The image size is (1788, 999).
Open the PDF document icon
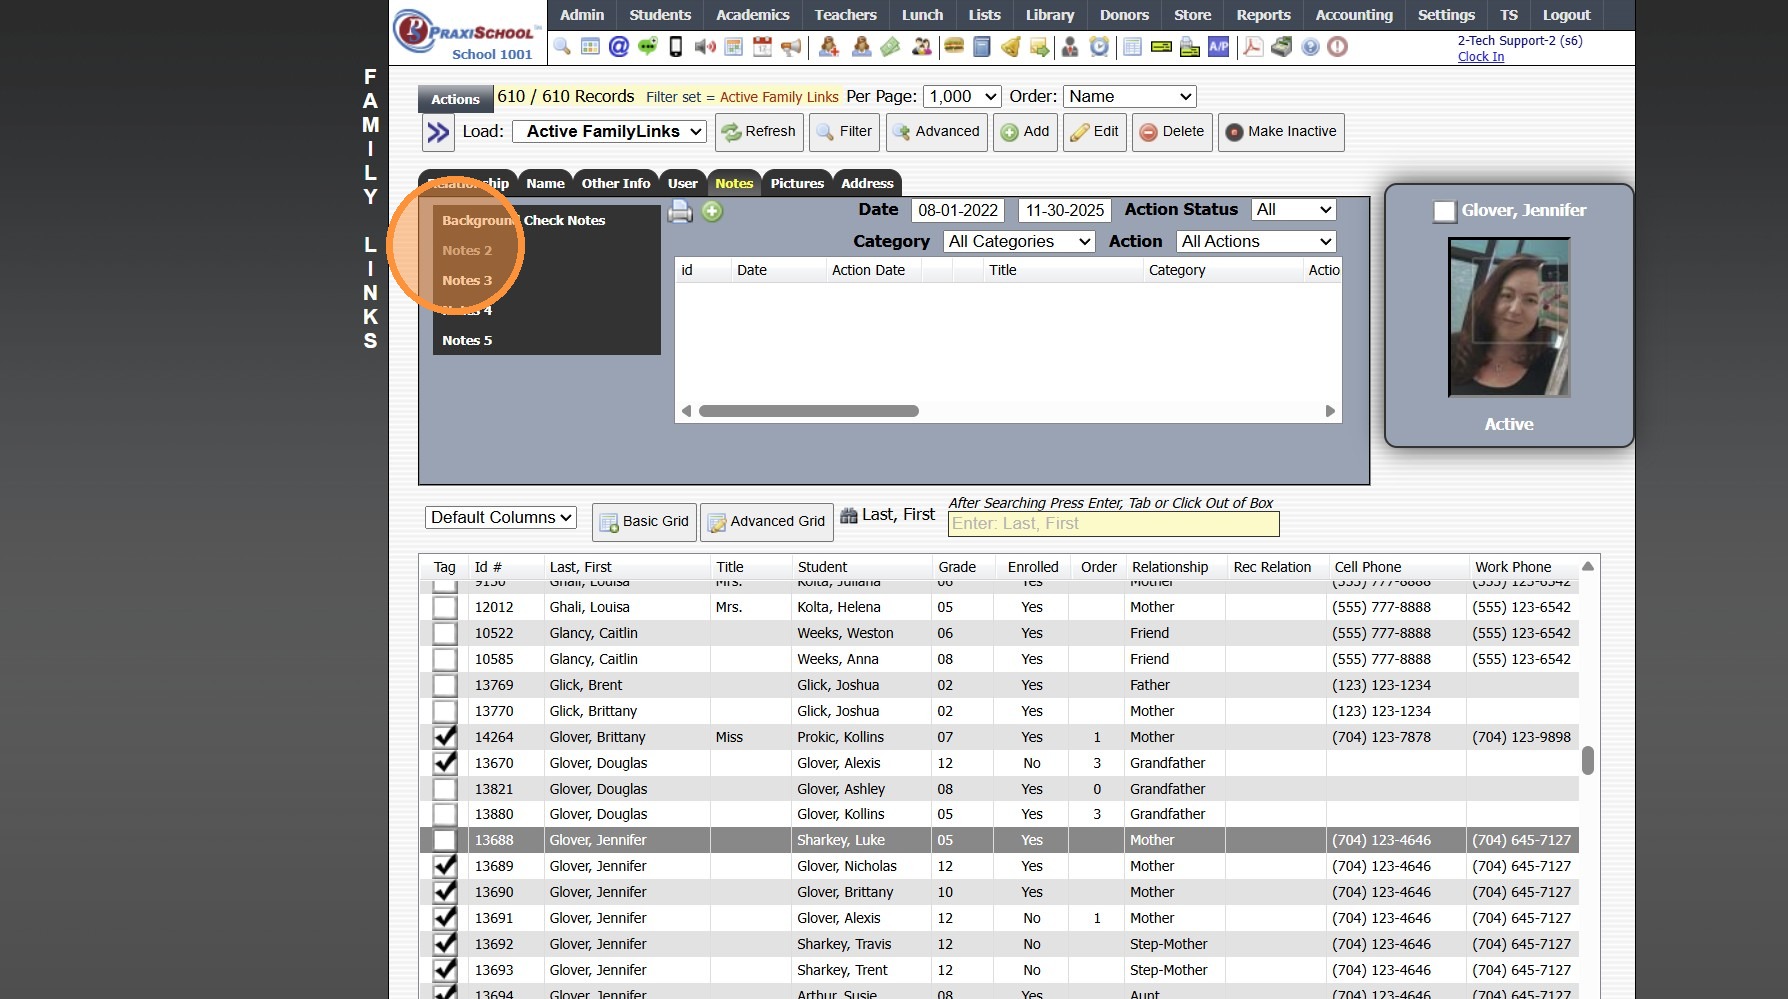pyautogui.click(x=1252, y=47)
